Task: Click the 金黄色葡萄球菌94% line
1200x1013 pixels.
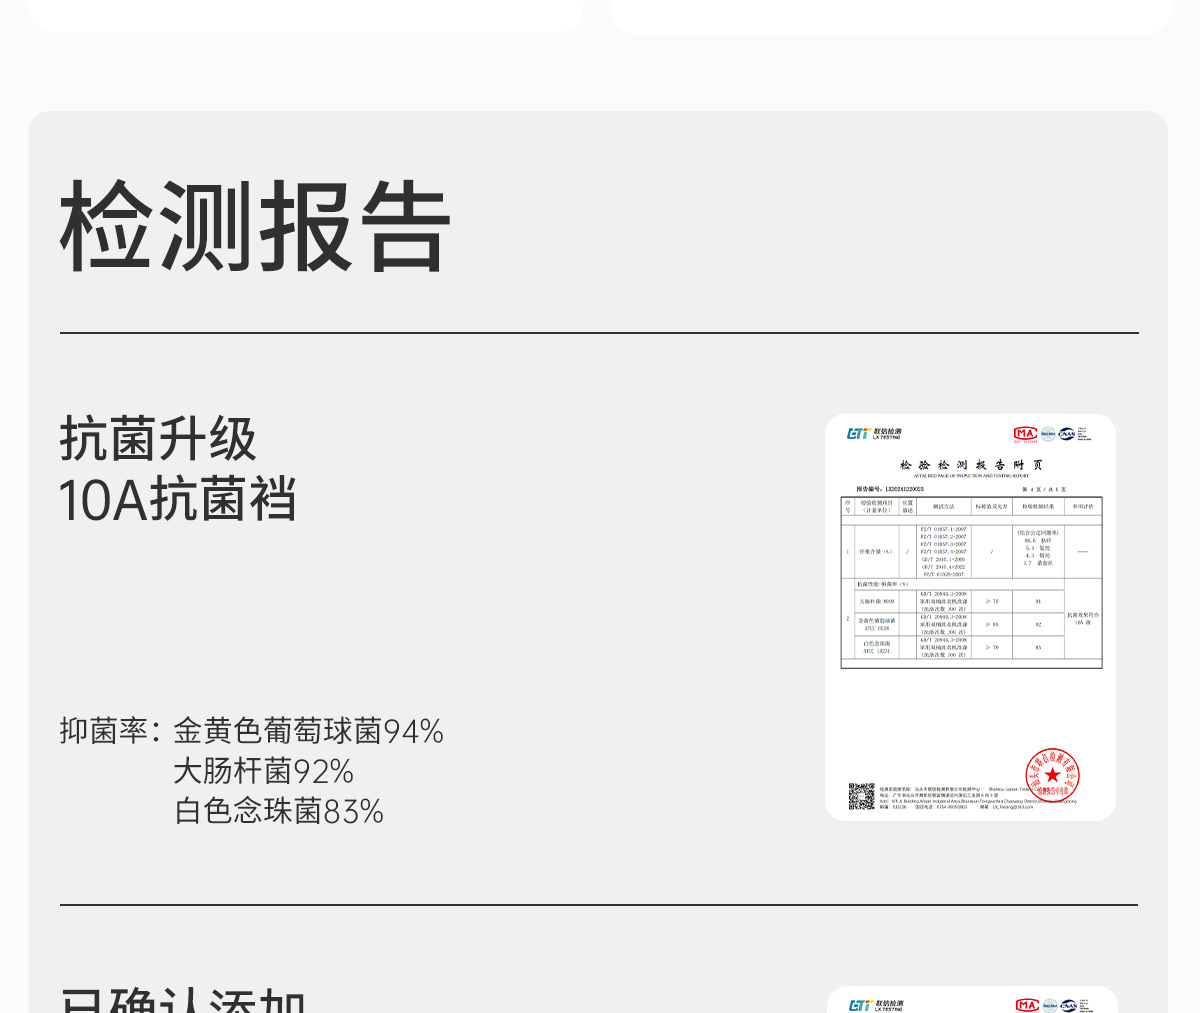Action: (308, 731)
